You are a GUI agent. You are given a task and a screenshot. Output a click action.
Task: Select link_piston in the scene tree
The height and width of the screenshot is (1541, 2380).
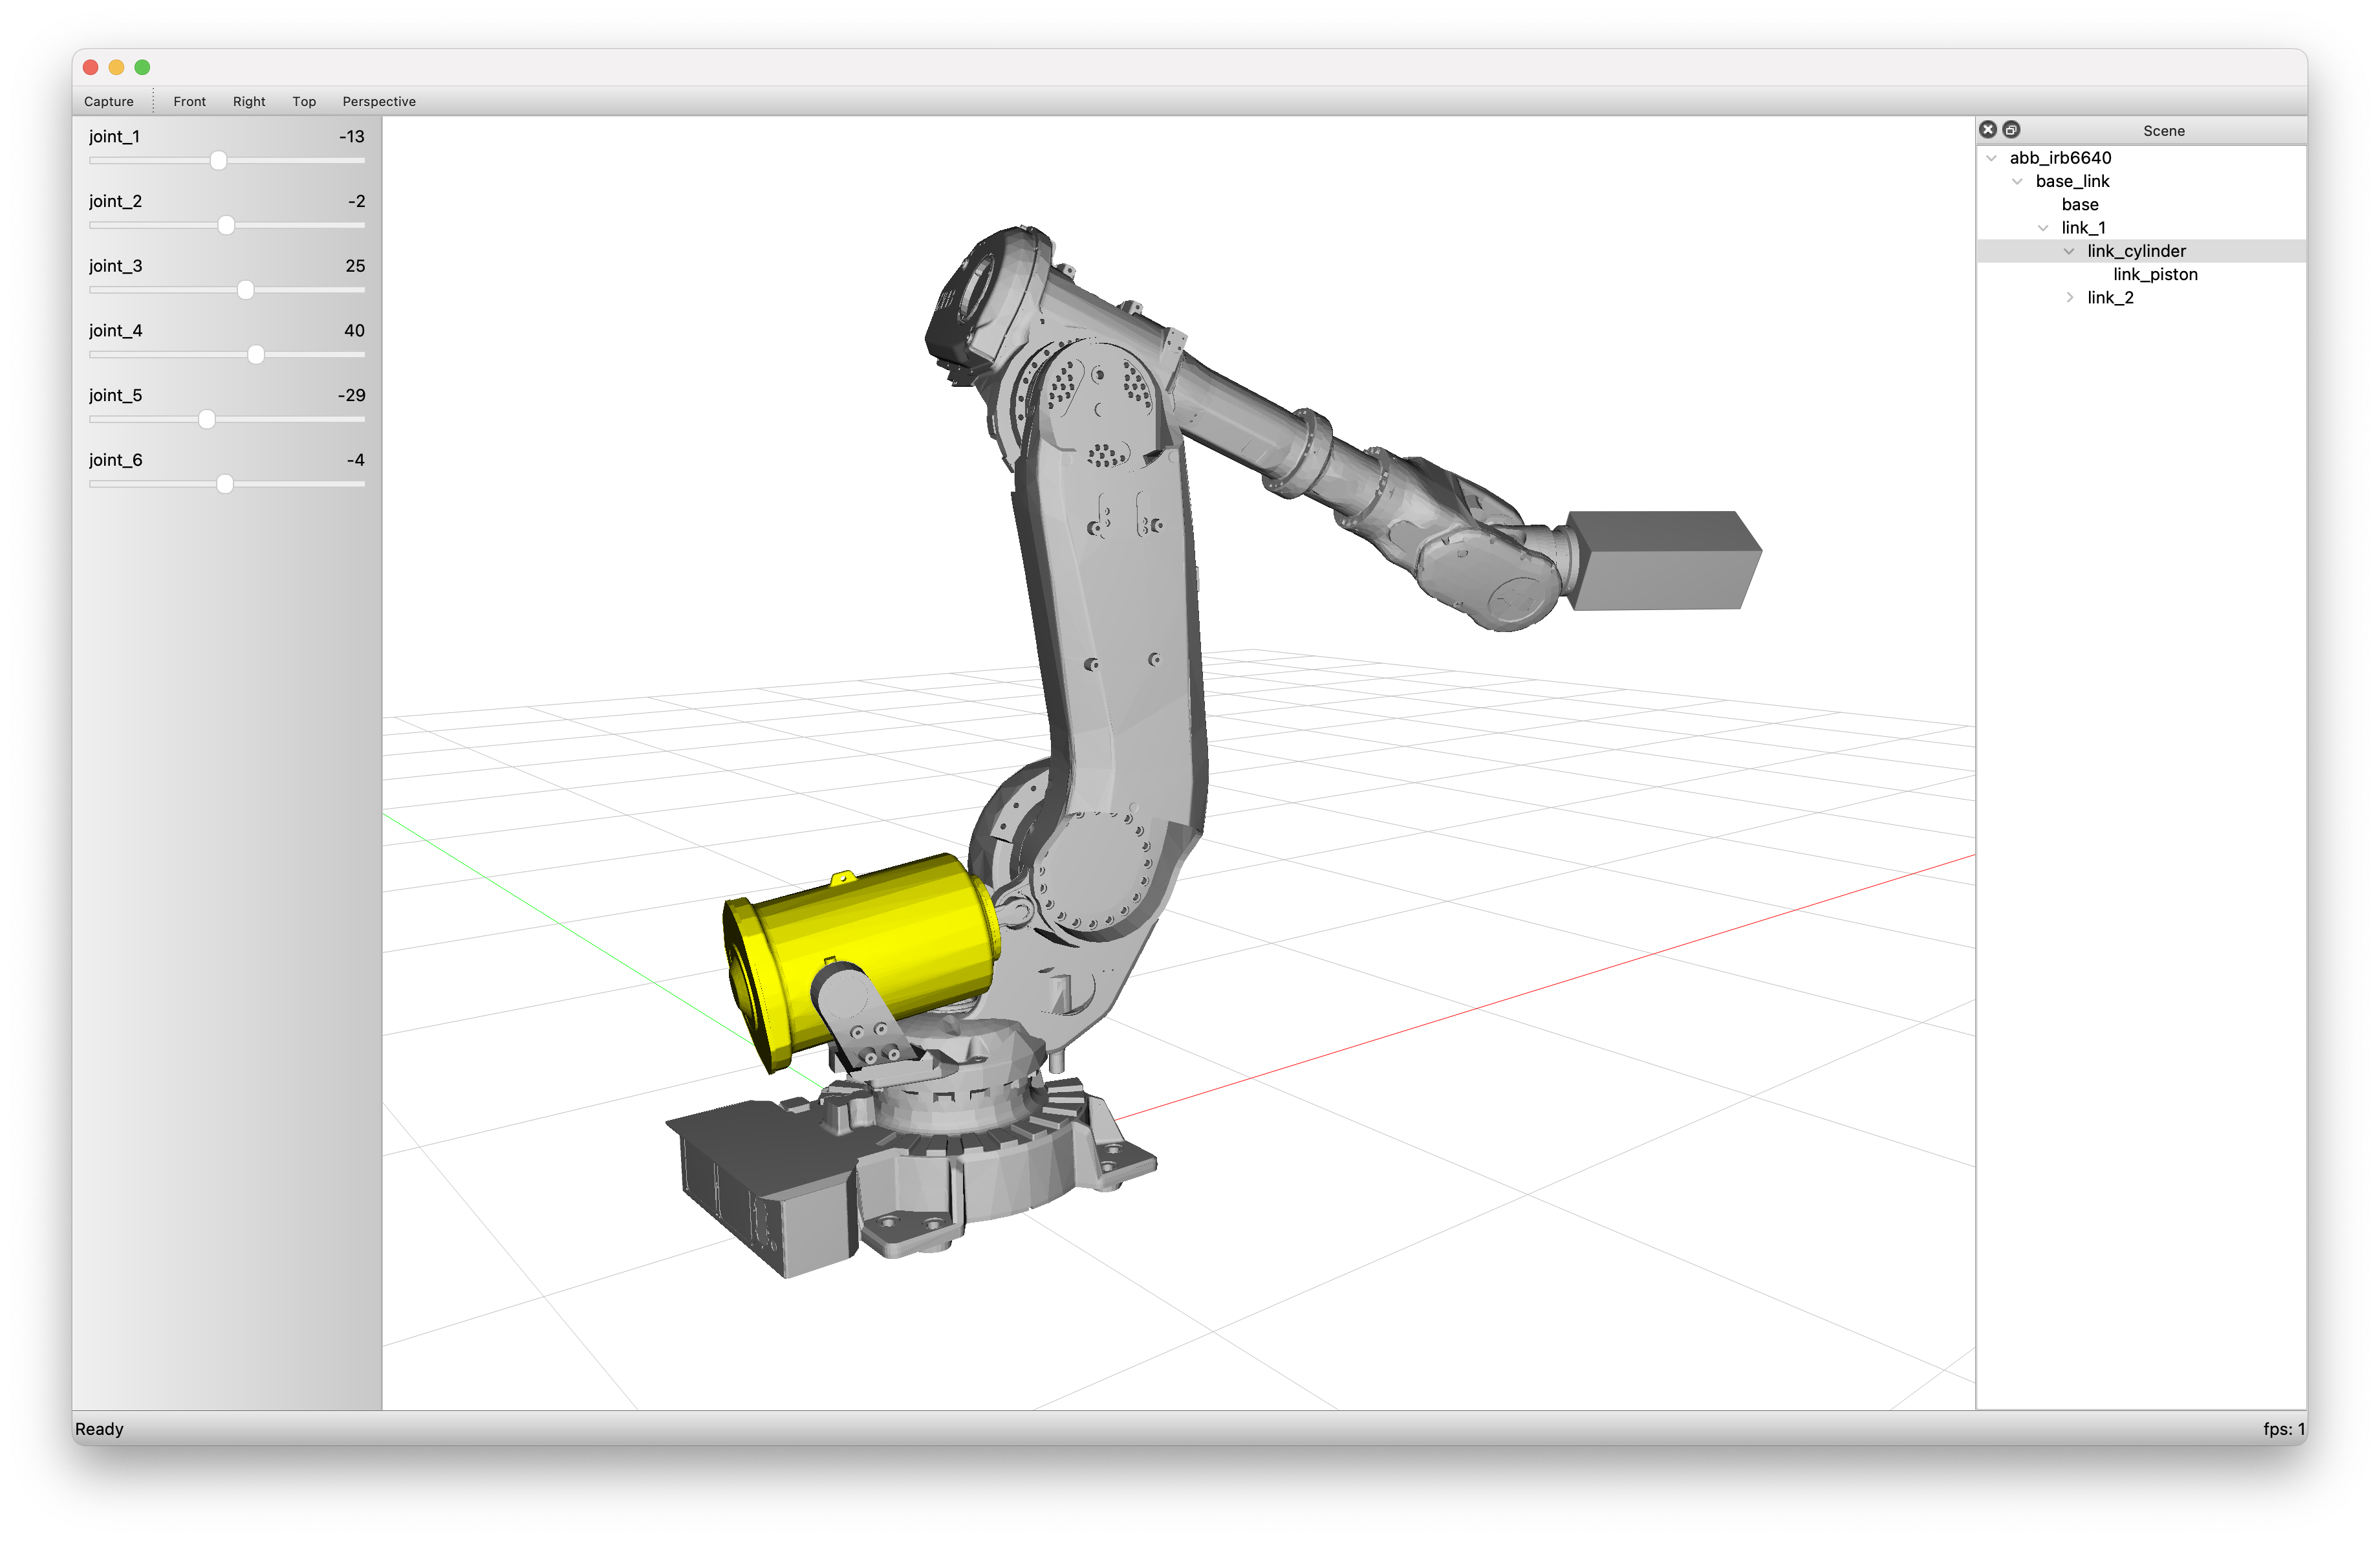coord(2155,274)
